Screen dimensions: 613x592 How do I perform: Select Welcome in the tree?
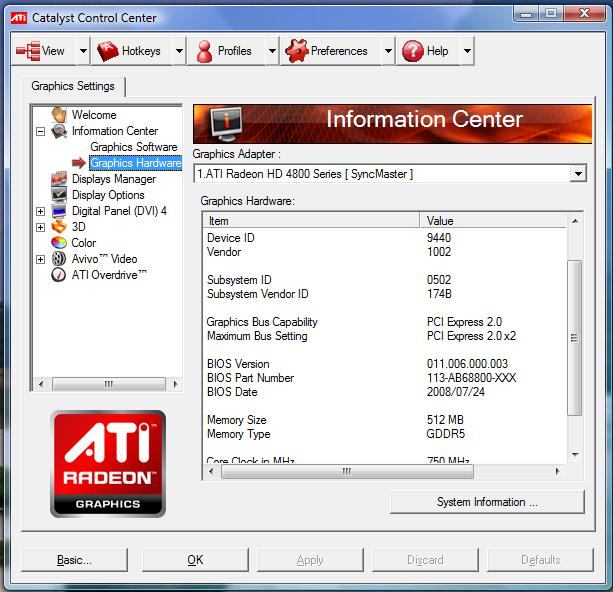(x=94, y=115)
